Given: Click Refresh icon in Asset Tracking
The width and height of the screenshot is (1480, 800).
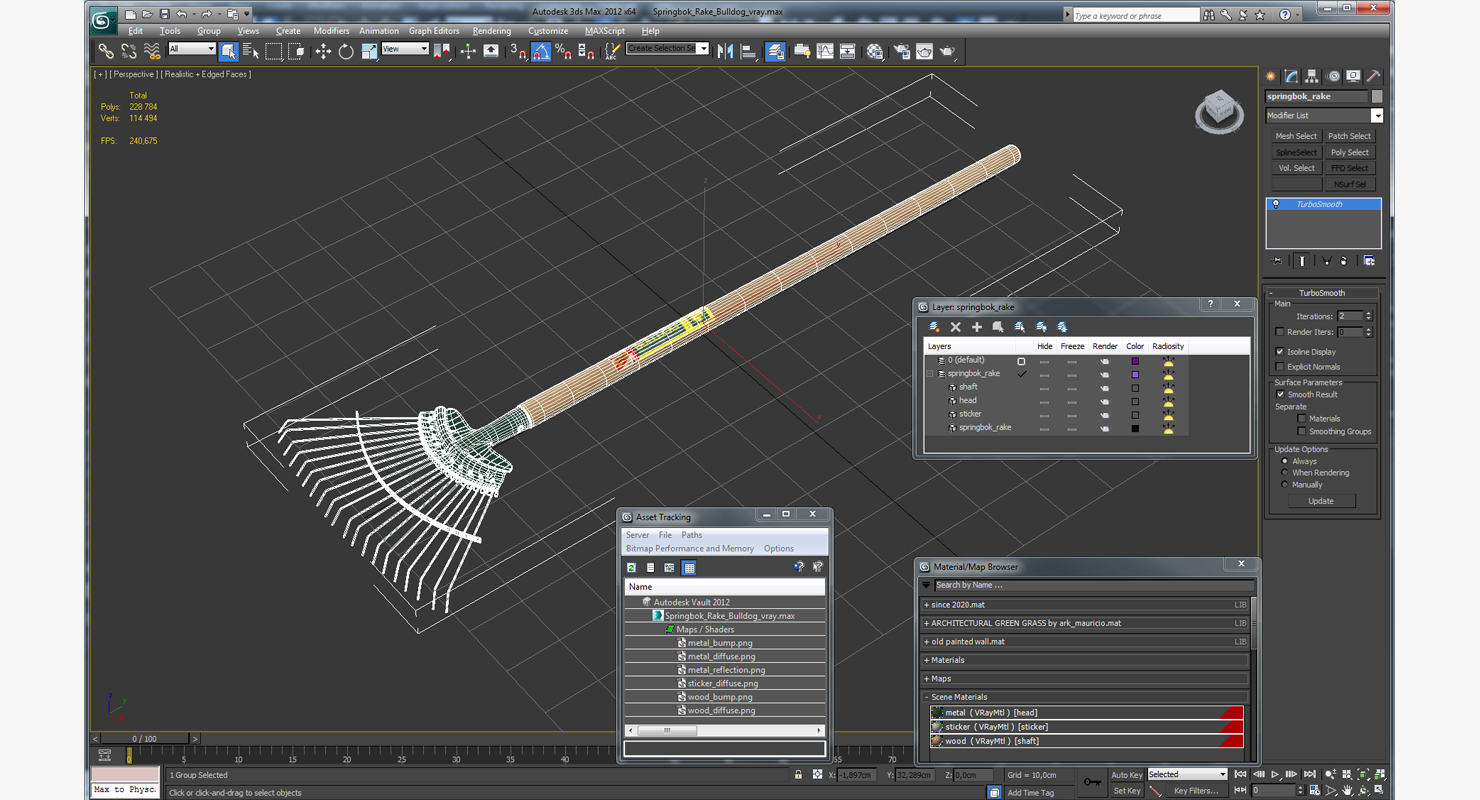Looking at the screenshot, I should coord(632,568).
